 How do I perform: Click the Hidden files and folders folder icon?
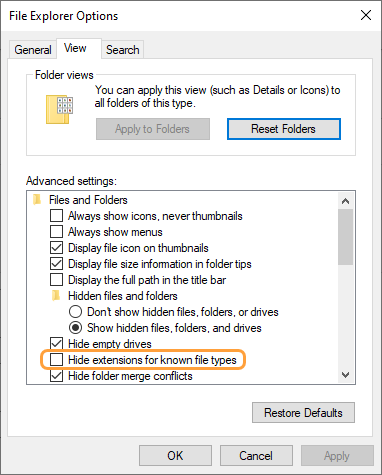tap(56, 296)
